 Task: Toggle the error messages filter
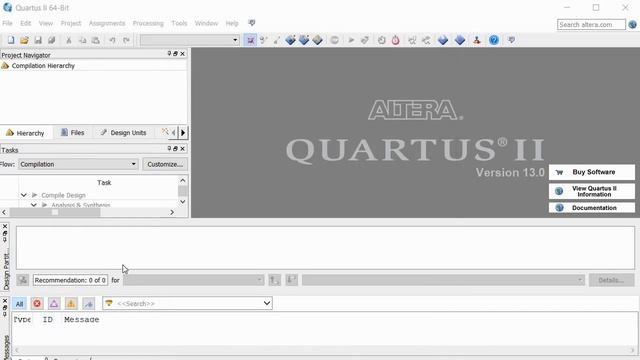click(x=37, y=303)
